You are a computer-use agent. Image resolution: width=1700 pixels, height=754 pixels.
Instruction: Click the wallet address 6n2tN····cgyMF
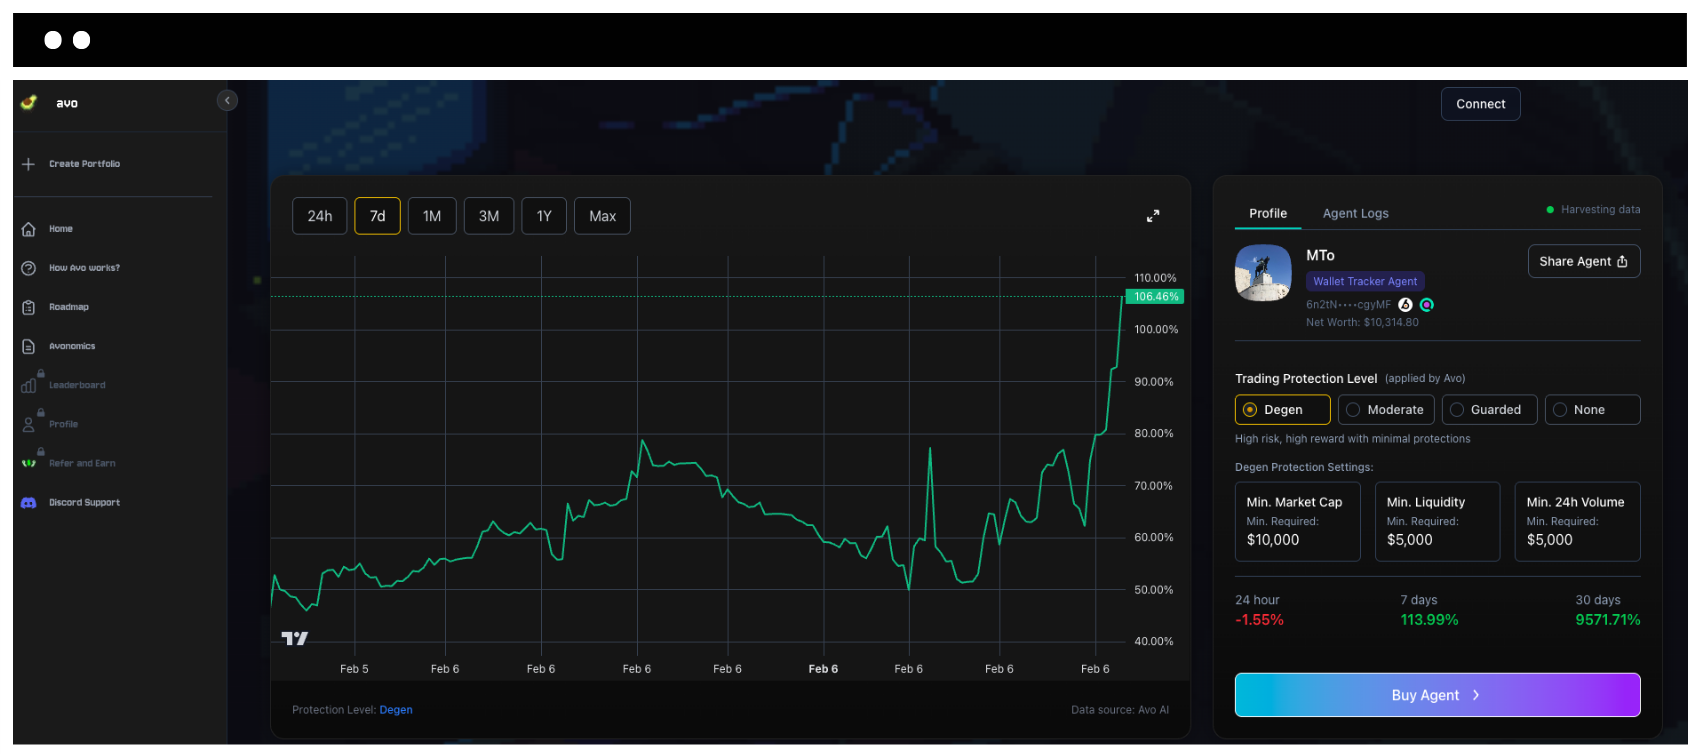click(1348, 304)
